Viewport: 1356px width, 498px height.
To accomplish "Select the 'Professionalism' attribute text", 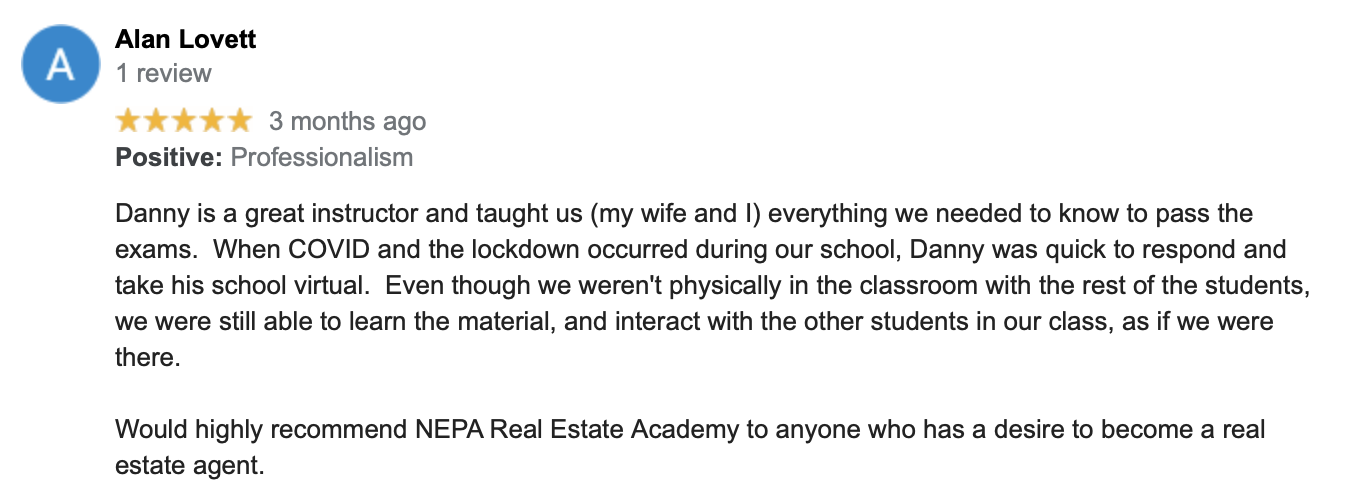I will click(x=322, y=157).
